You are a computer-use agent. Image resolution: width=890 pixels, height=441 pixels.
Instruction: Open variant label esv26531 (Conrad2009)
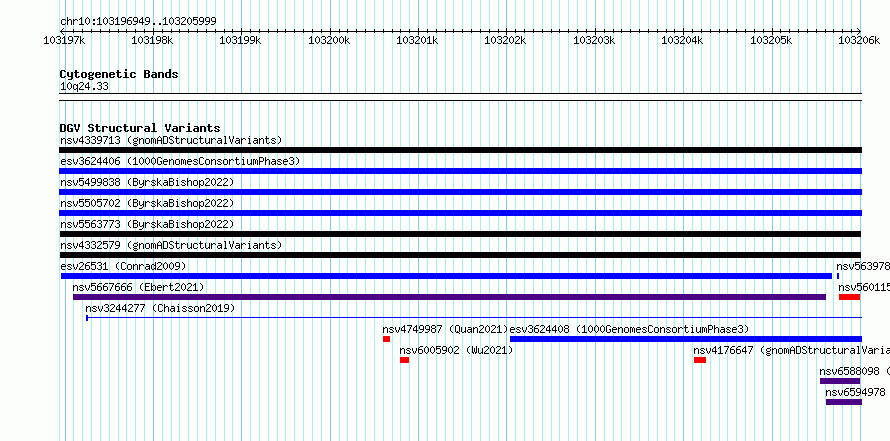[123, 266]
